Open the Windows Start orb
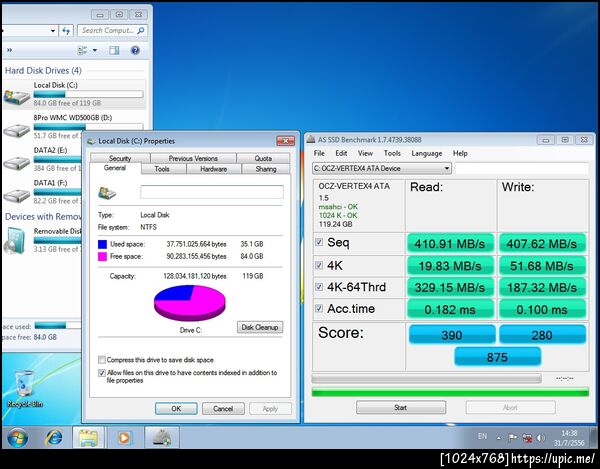Image resolution: width=600 pixels, height=469 pixels. [x=17, y=438]
